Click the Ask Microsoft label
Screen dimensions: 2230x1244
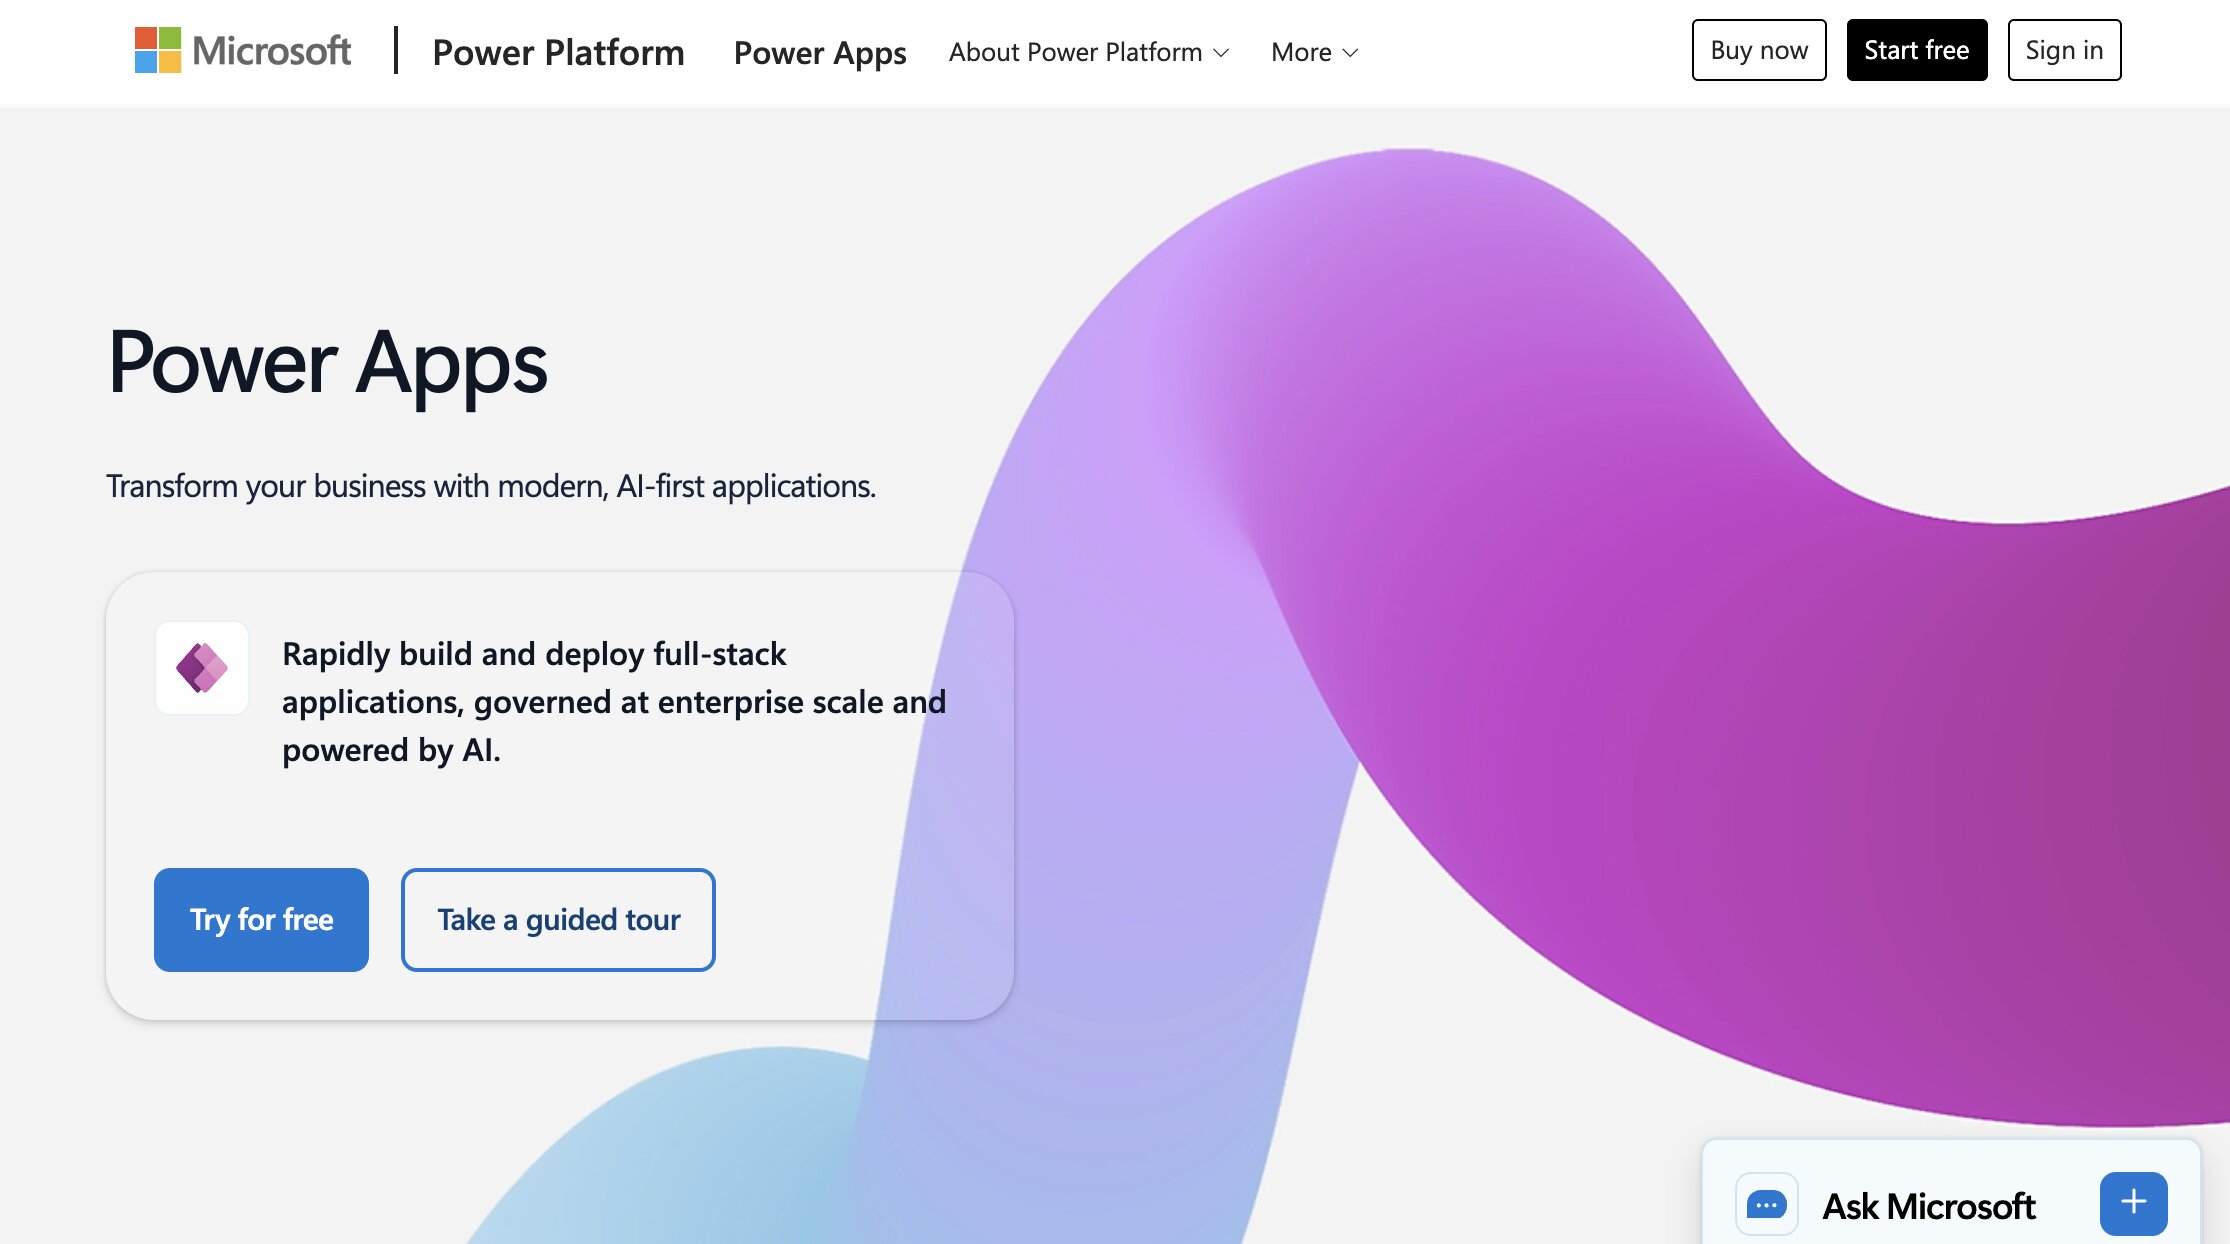[1928, 1206]
